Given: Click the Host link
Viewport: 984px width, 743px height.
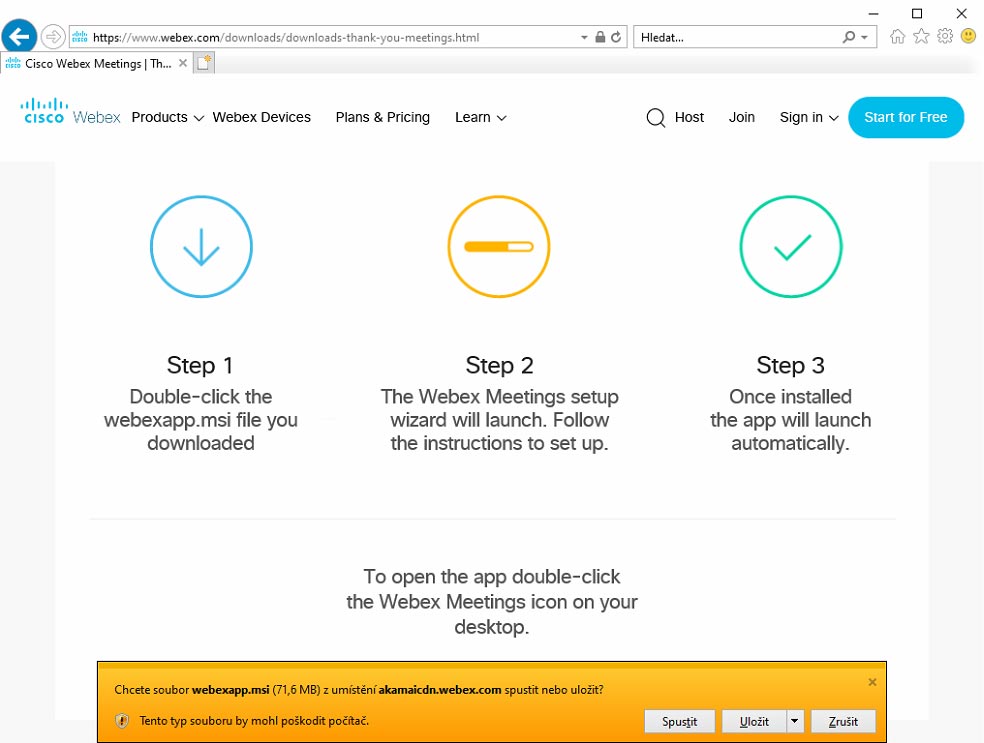Looking at the screenshot, I should 689,117.
